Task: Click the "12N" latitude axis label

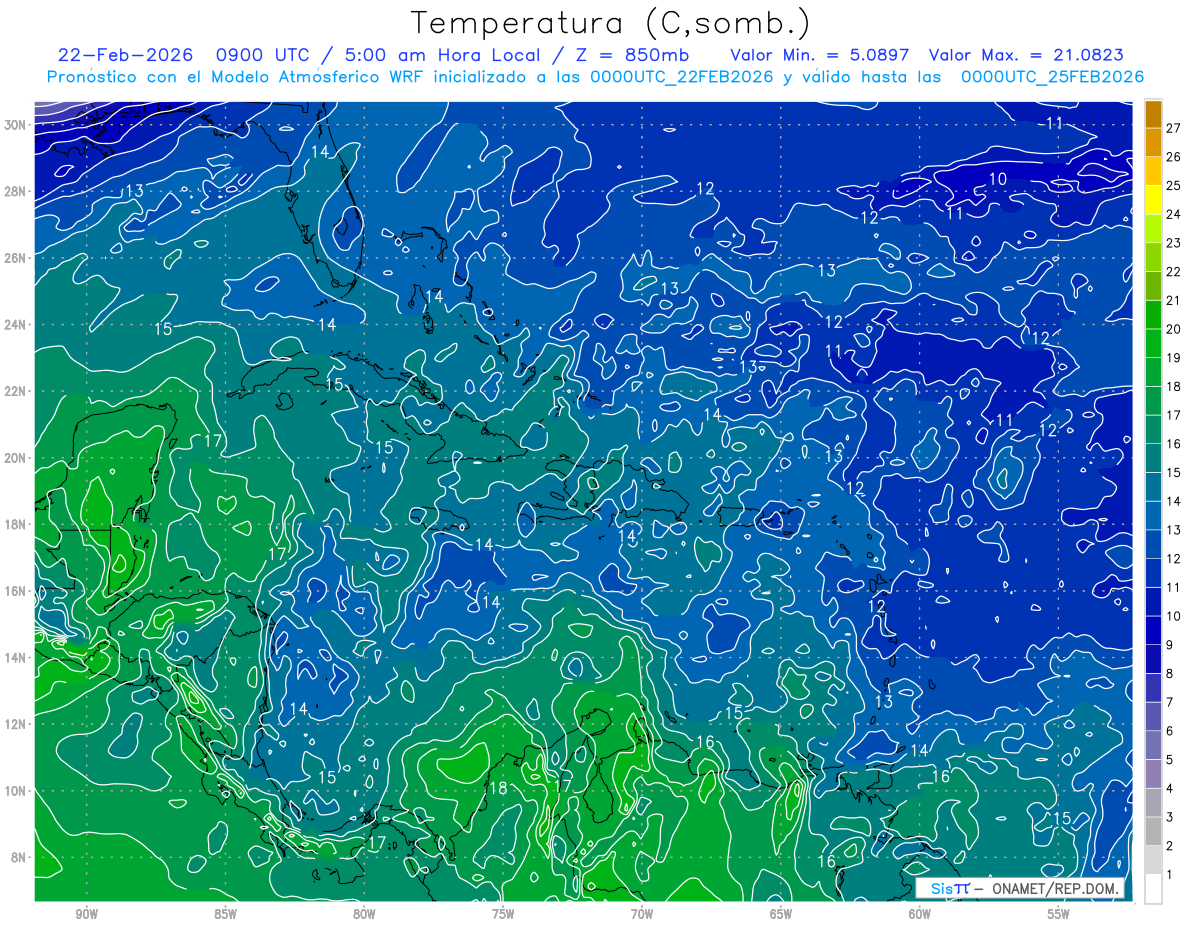Action: tap(15, 724)
